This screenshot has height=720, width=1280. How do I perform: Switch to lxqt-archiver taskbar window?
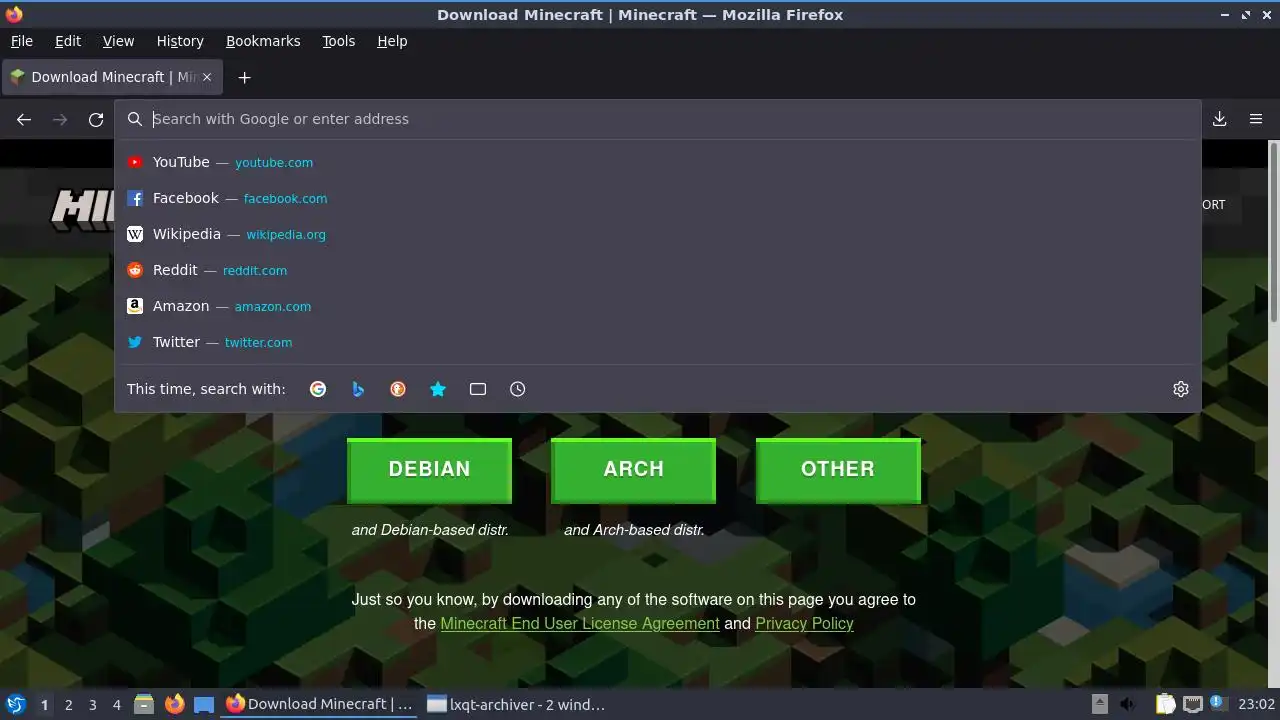click(x=516, y=704)
